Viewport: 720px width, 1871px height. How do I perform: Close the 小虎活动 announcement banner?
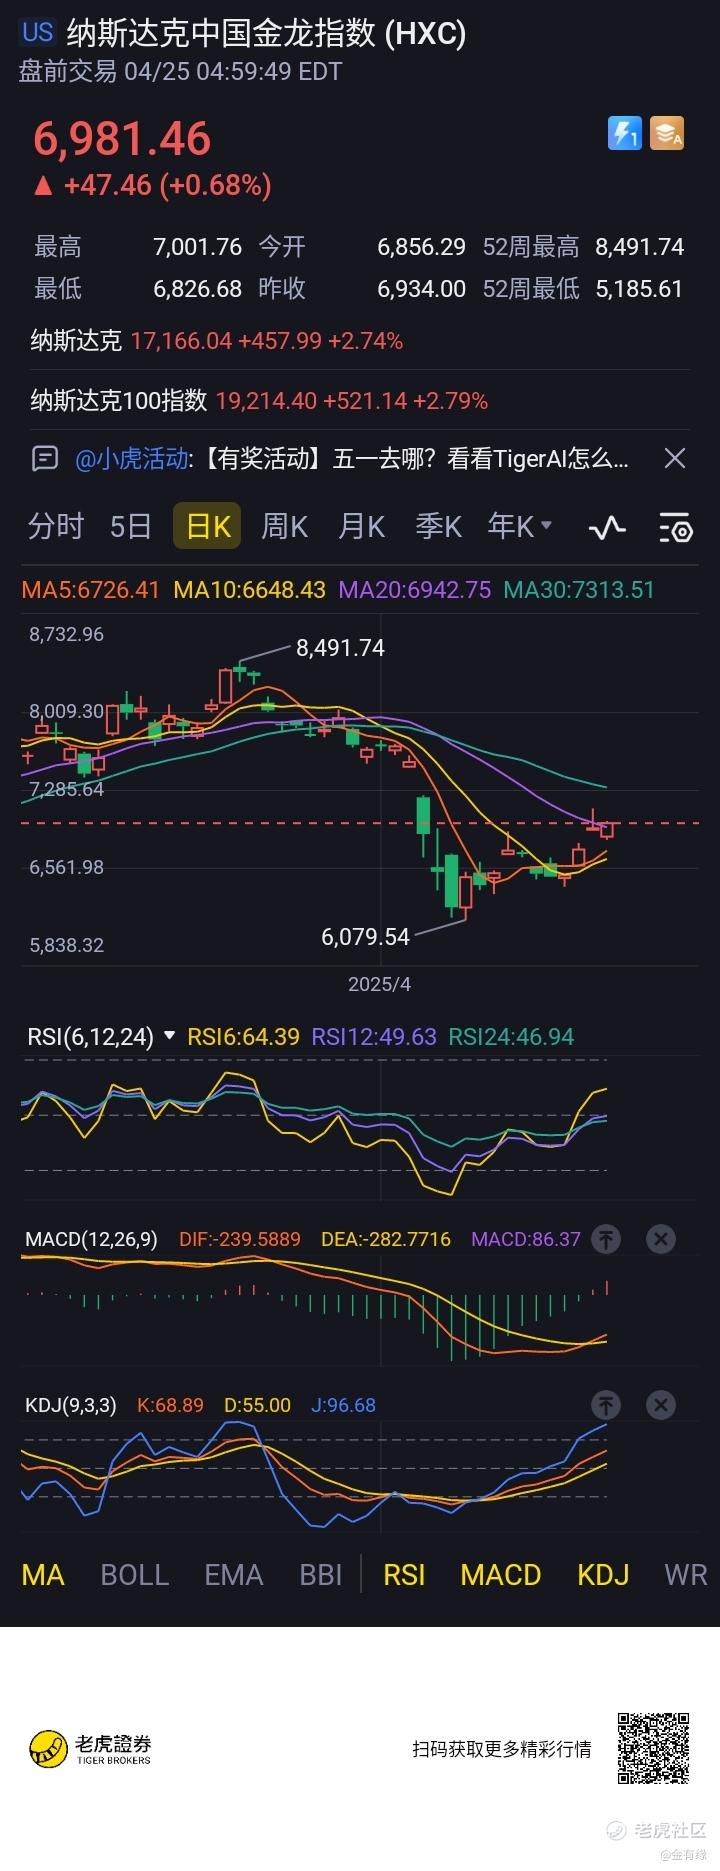[x=675, y=458]
